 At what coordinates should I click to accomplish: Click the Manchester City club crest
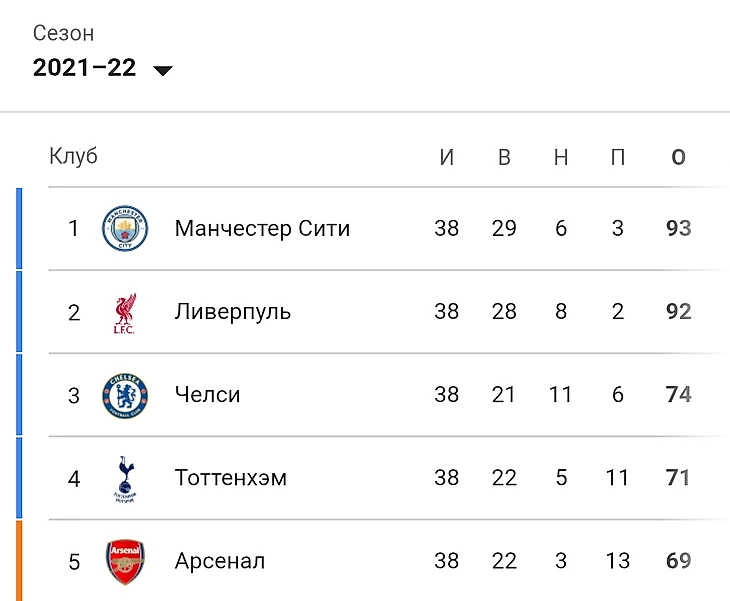point(125,228)
